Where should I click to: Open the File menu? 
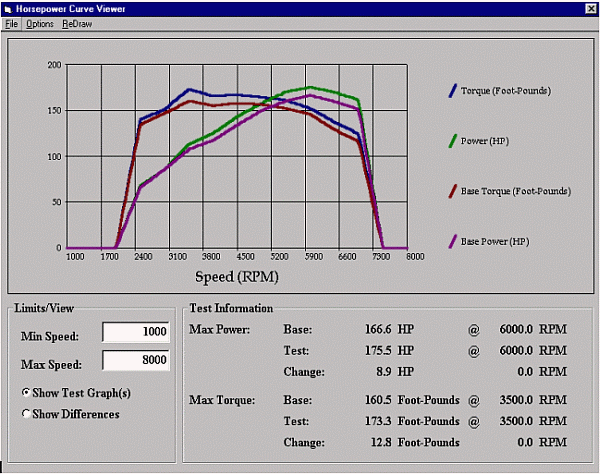[x=11, y=24]
